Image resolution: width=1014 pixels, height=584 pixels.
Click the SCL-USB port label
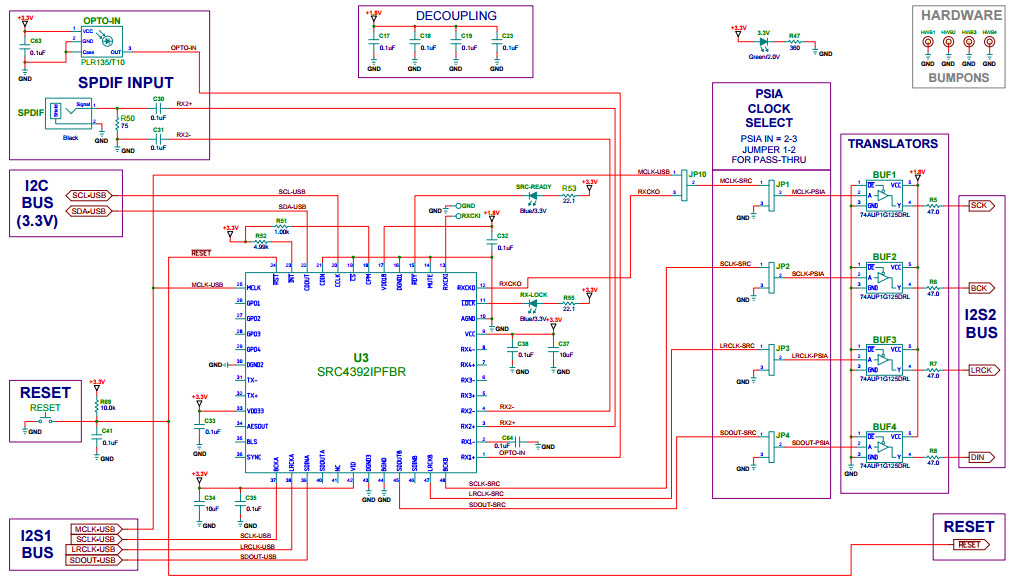89,195
